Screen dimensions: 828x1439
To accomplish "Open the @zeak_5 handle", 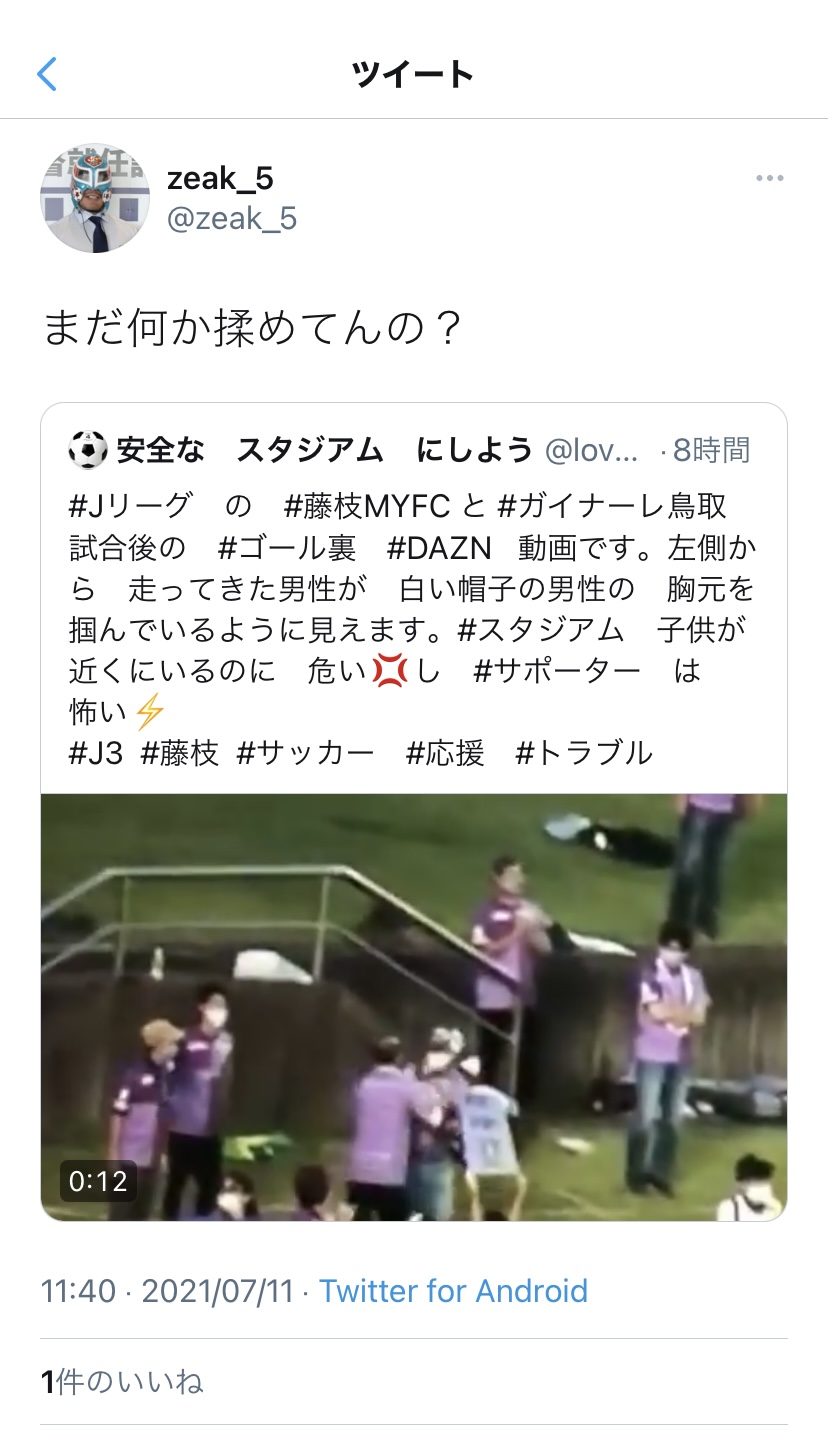I will coord(232,219).
